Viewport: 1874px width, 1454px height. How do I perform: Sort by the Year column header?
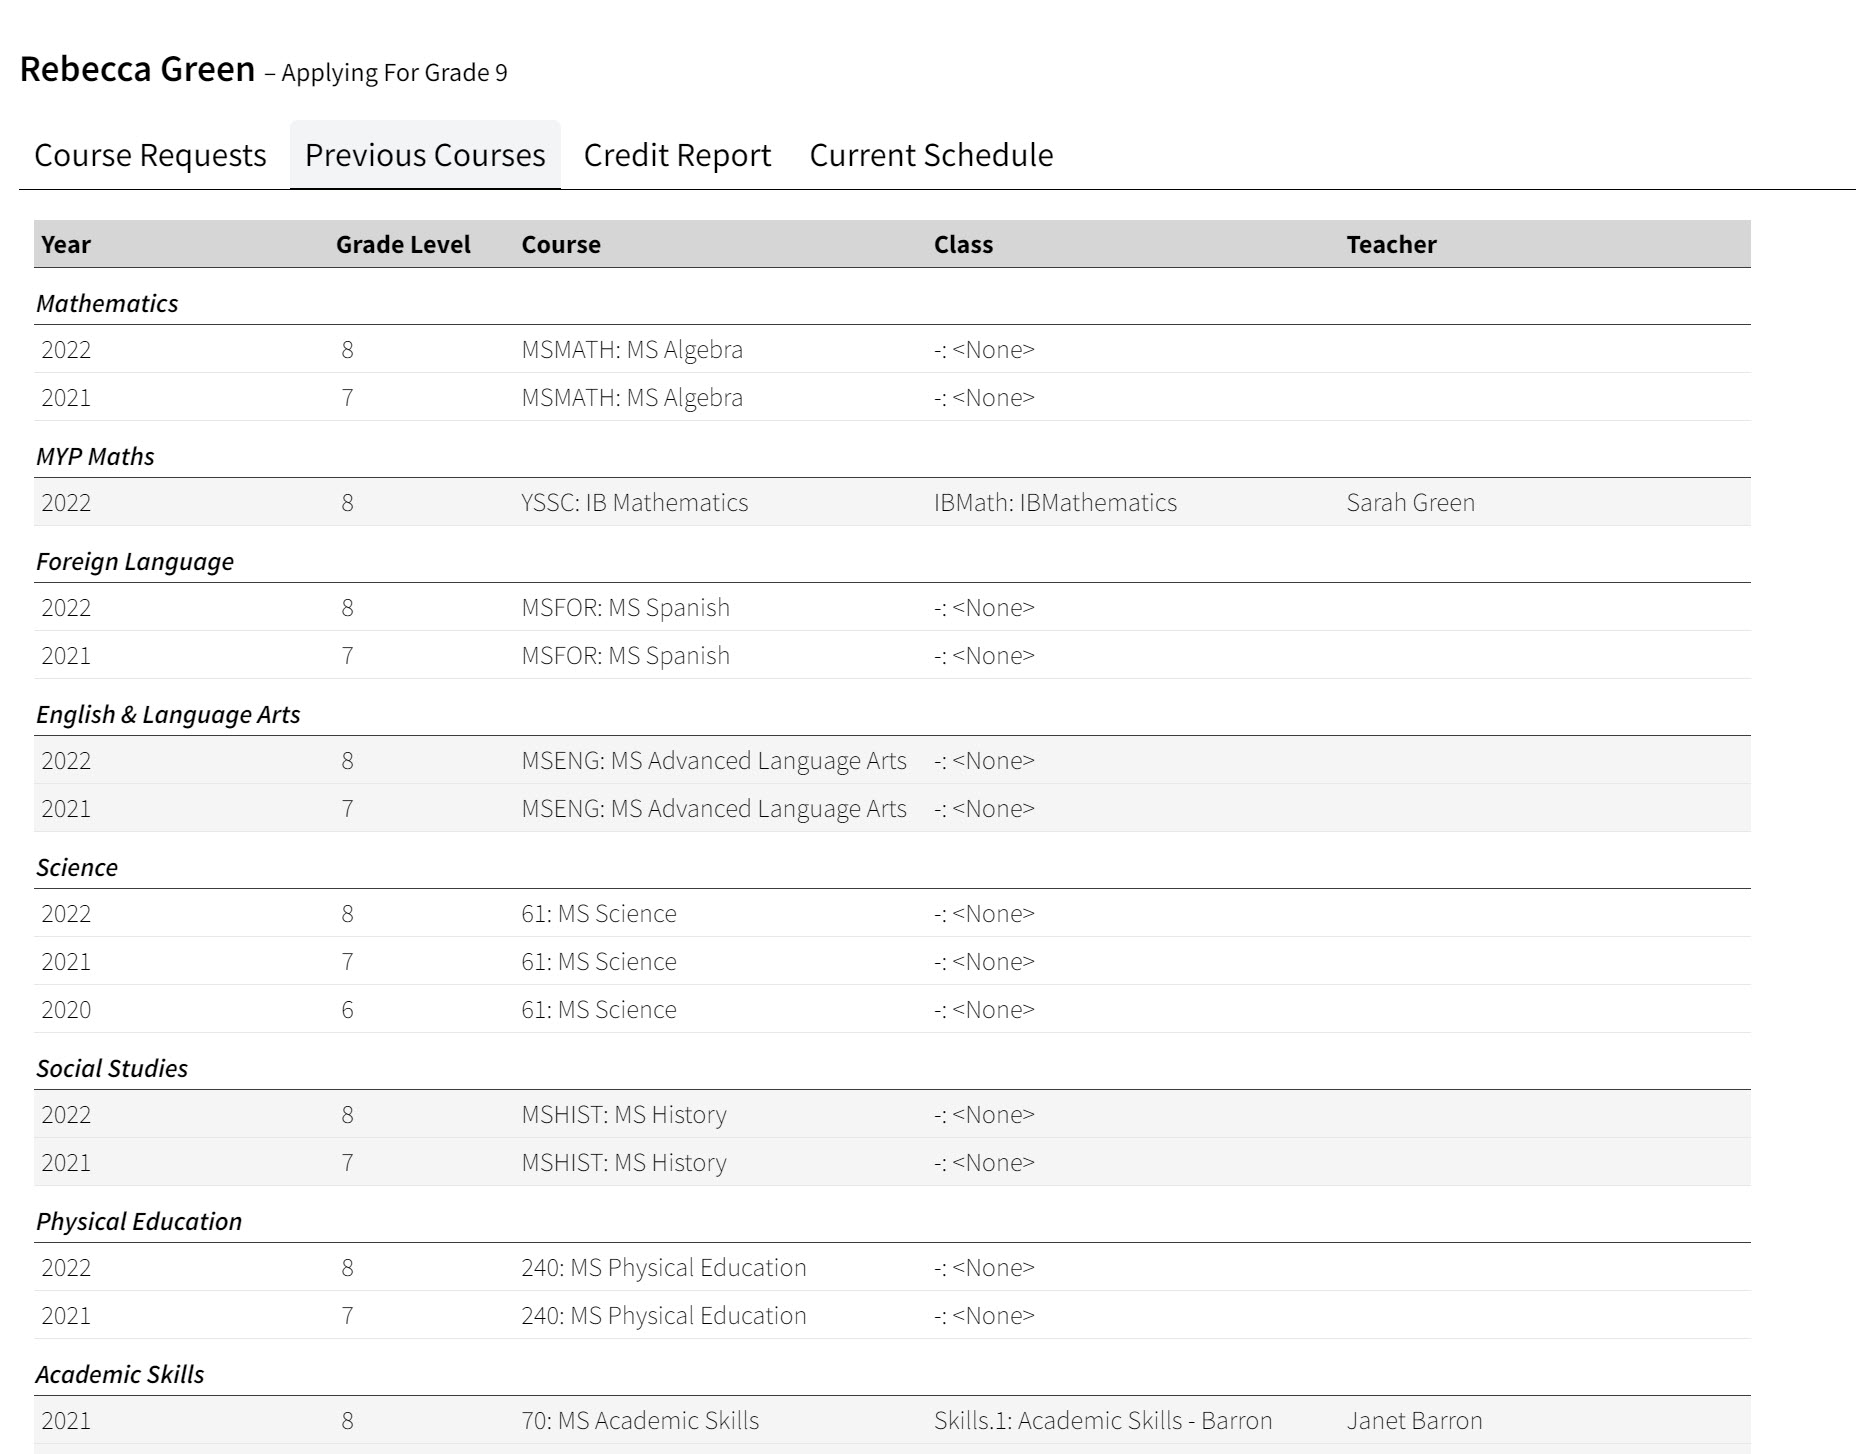point(65,244)
